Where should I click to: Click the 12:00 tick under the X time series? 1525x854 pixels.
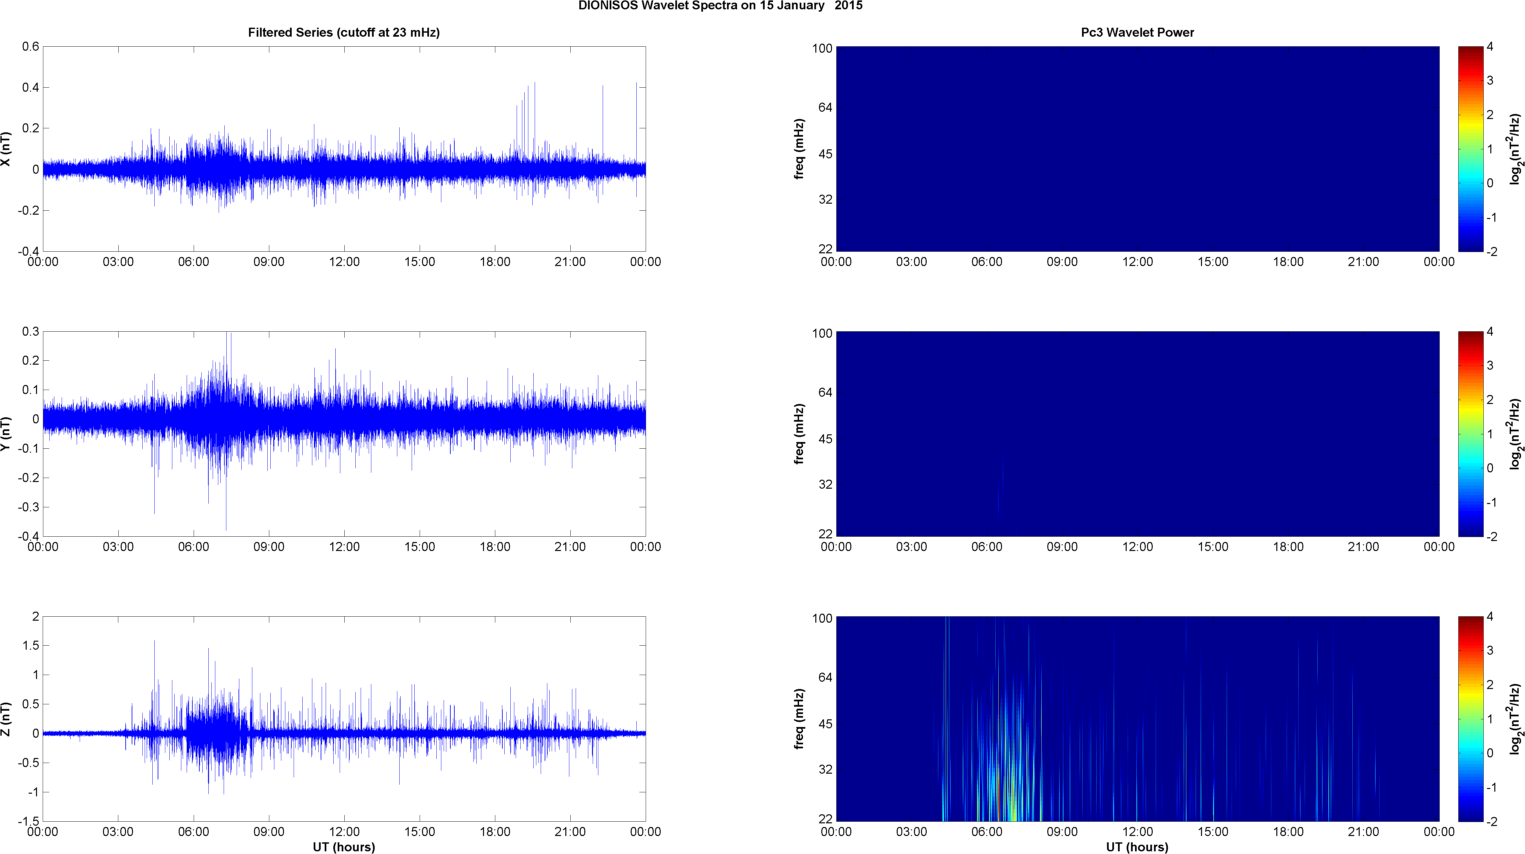click(x=344, y=262)
